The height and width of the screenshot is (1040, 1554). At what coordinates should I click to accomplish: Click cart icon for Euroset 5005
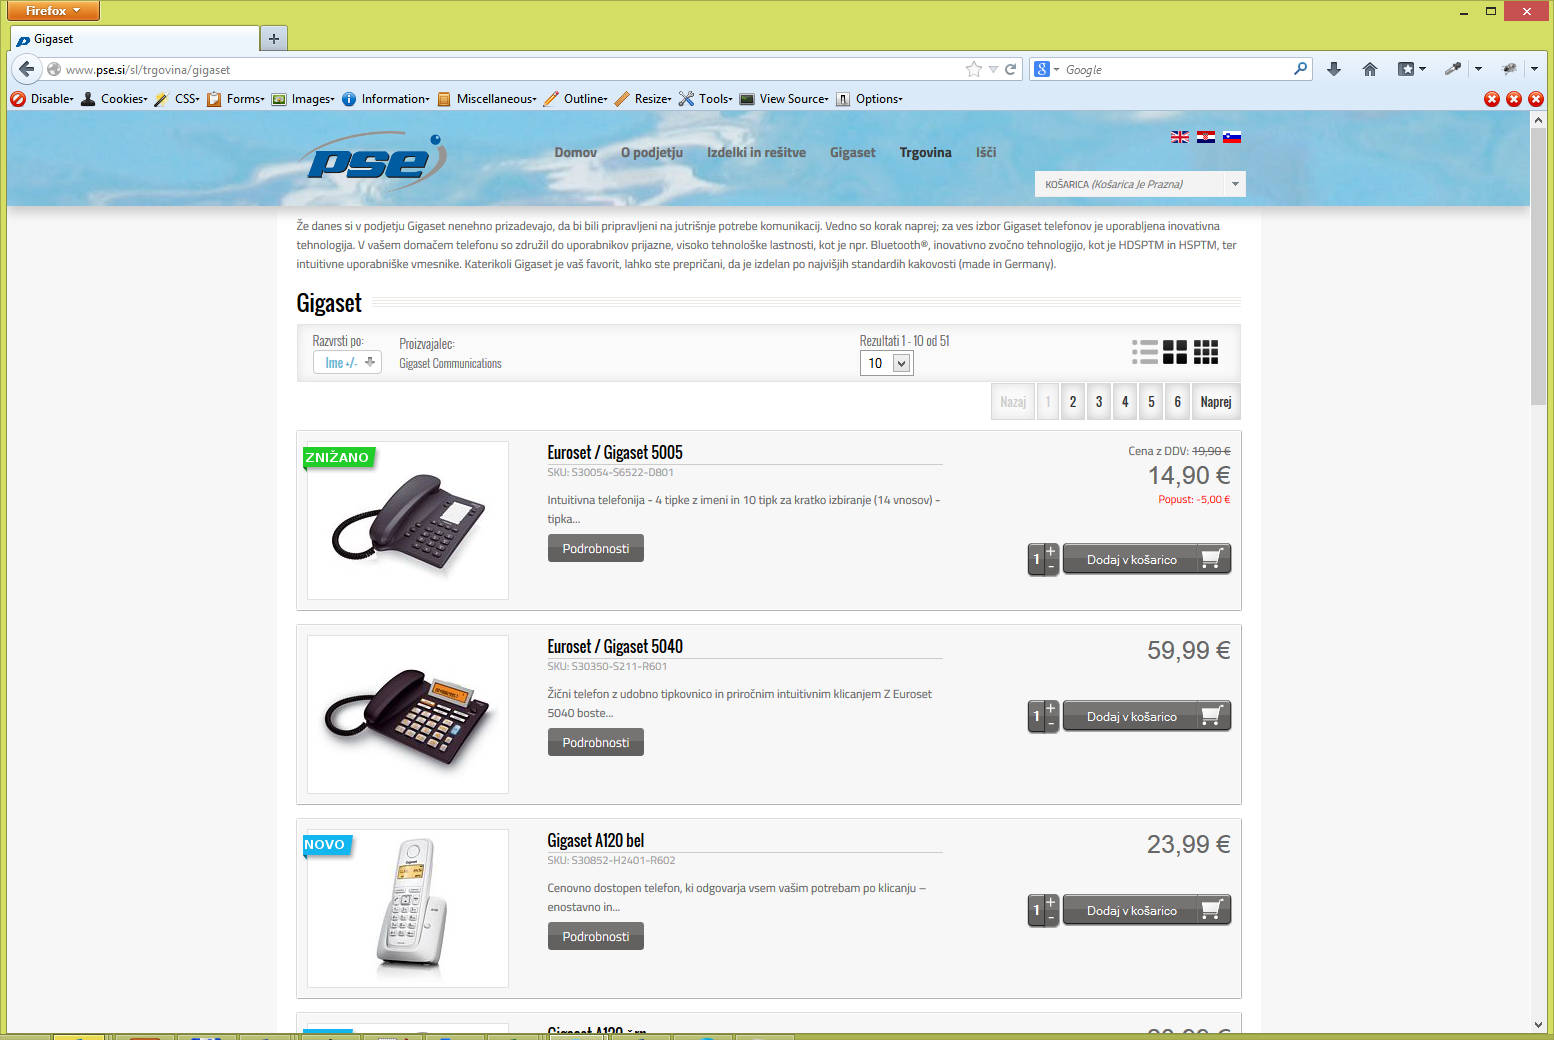point(1212,559)
